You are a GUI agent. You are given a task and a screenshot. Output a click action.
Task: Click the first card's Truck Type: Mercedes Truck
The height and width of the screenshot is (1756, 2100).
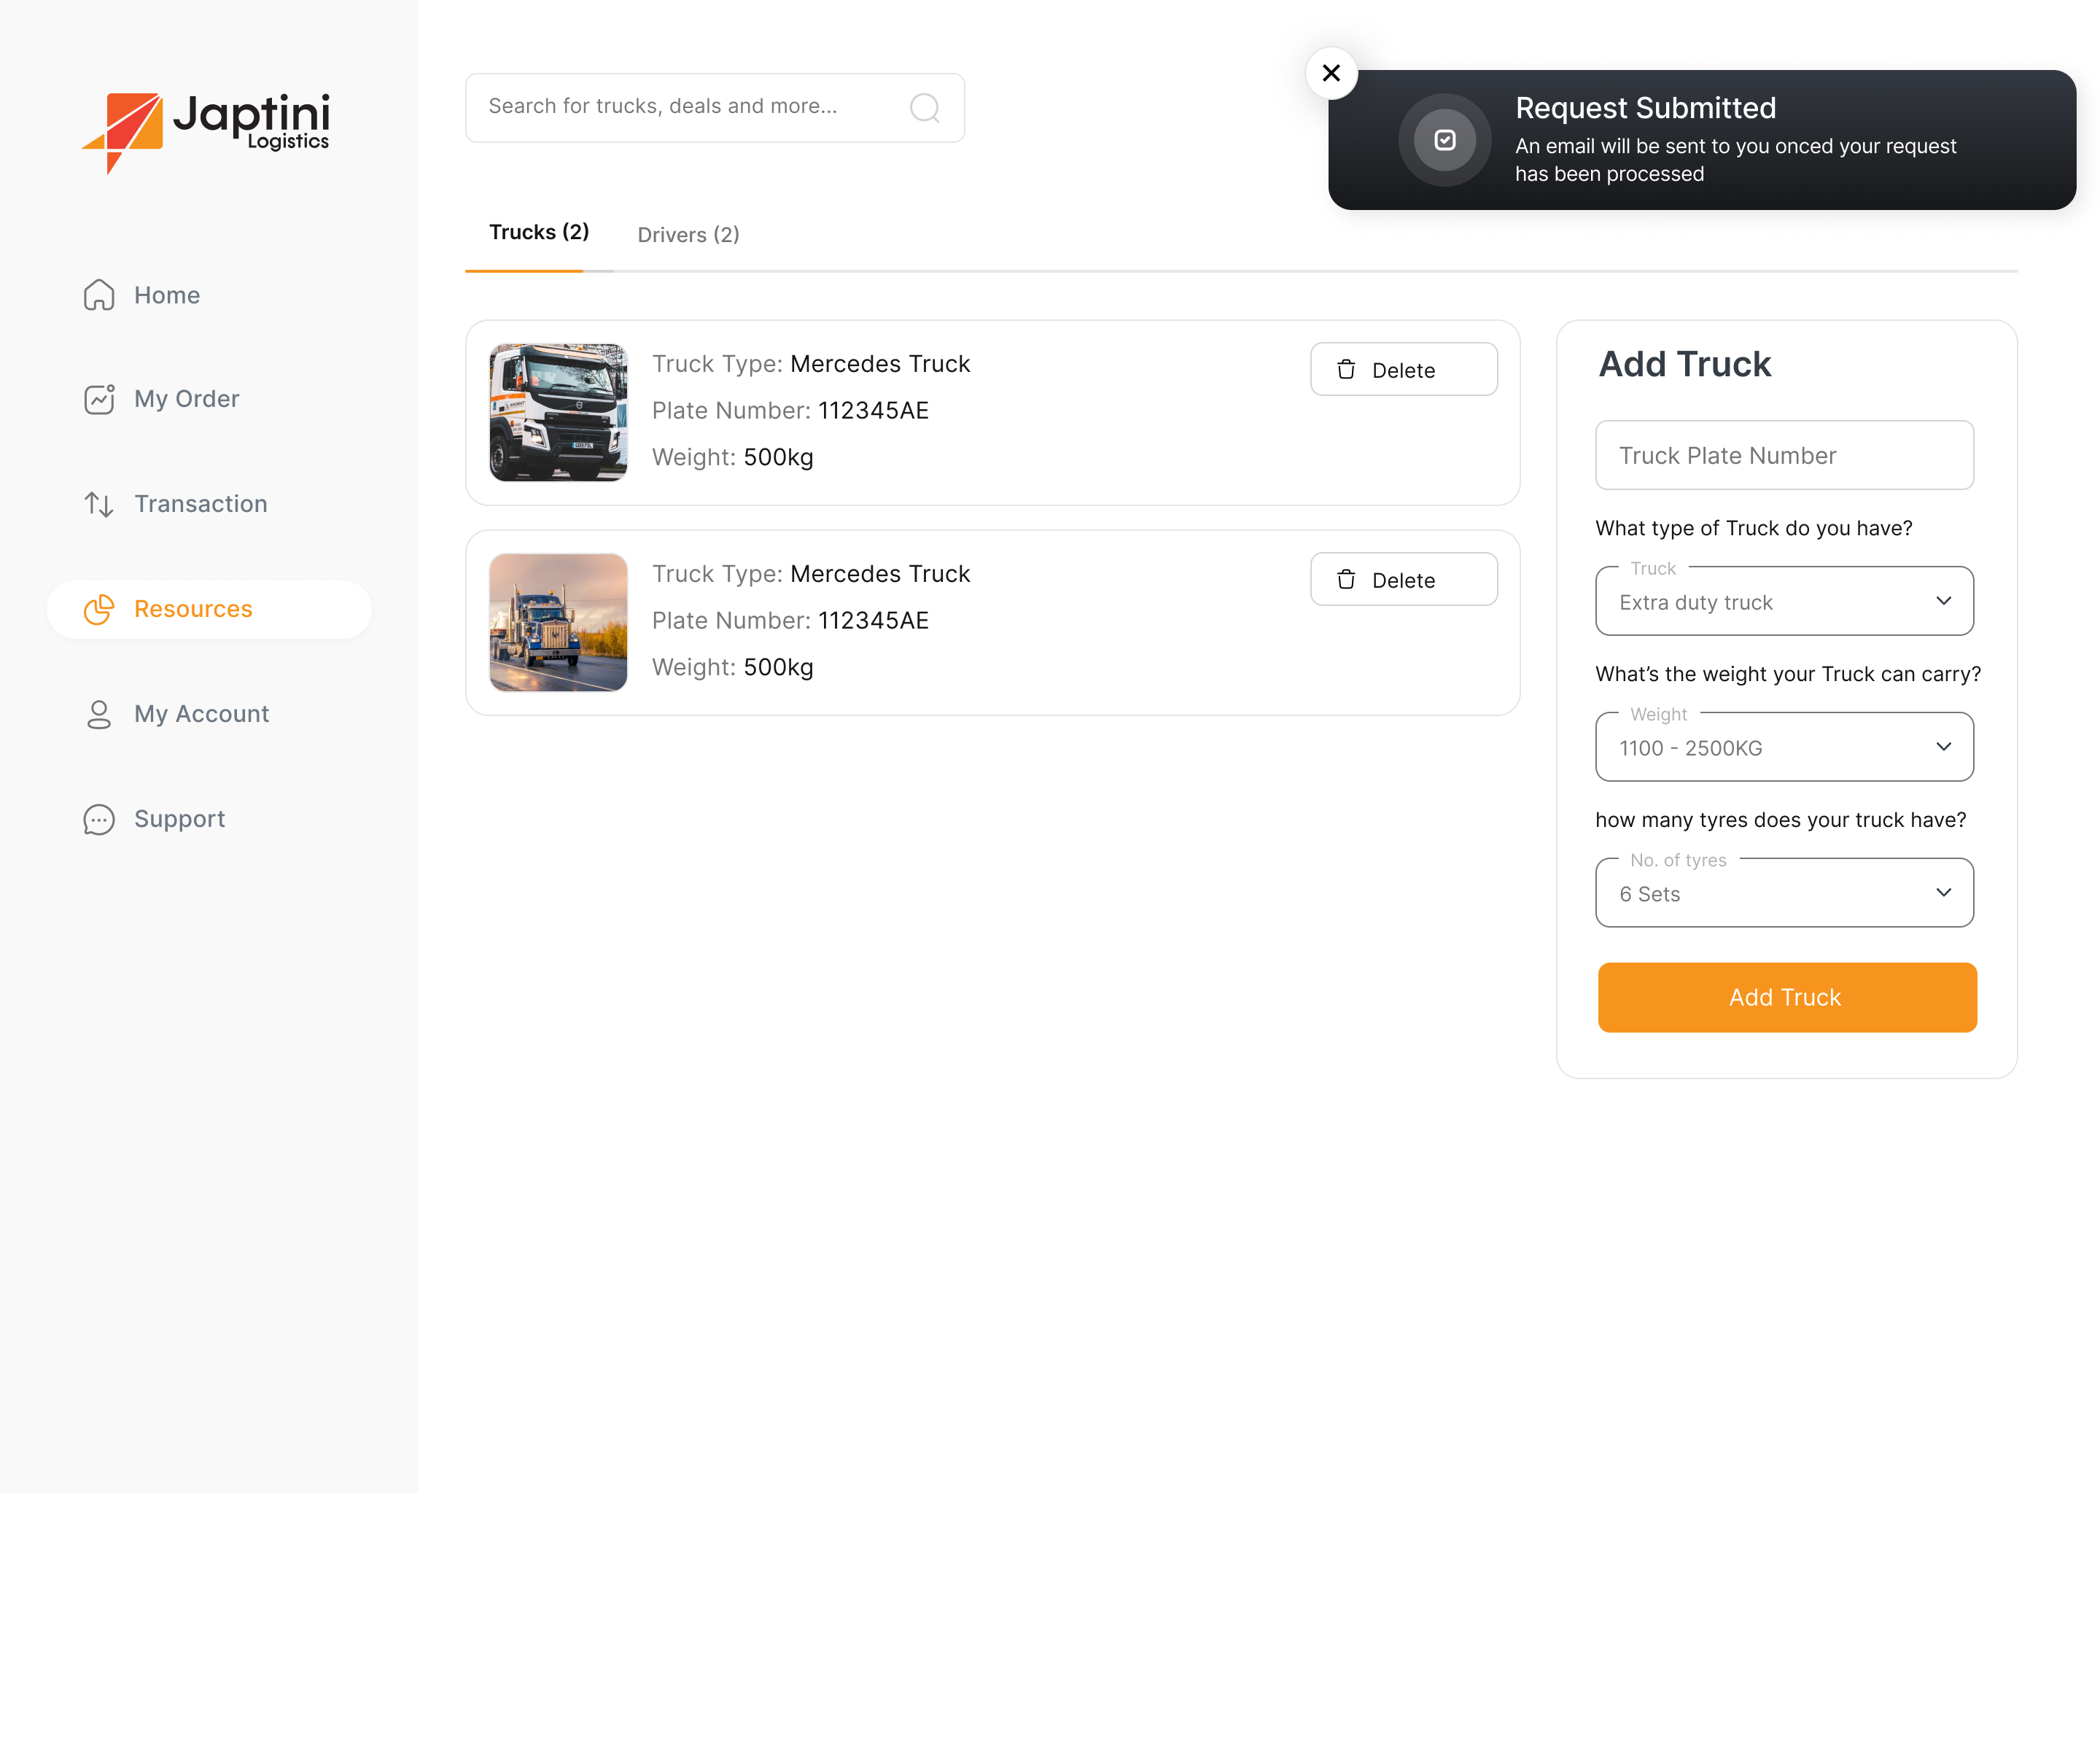click(811, 364)
